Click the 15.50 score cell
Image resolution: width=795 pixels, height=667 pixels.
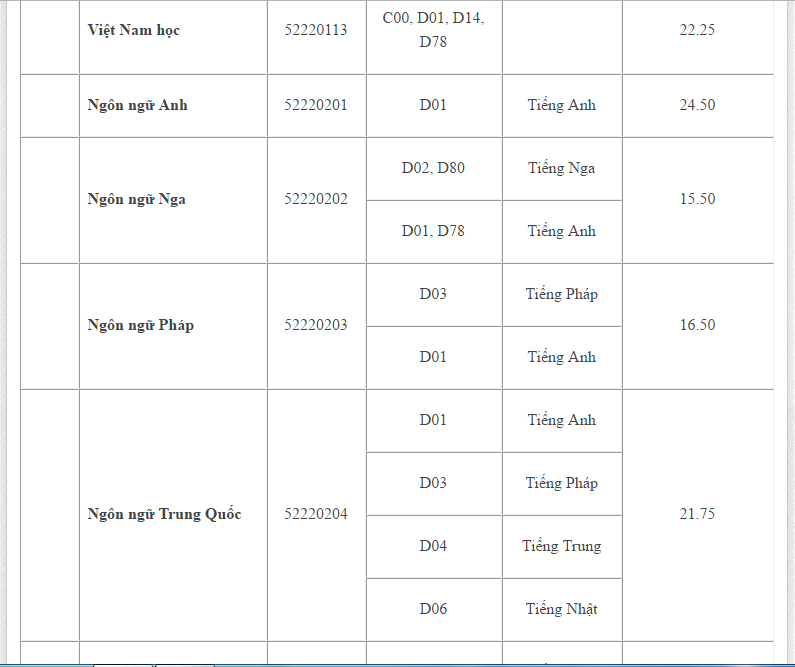pos(697,199)
